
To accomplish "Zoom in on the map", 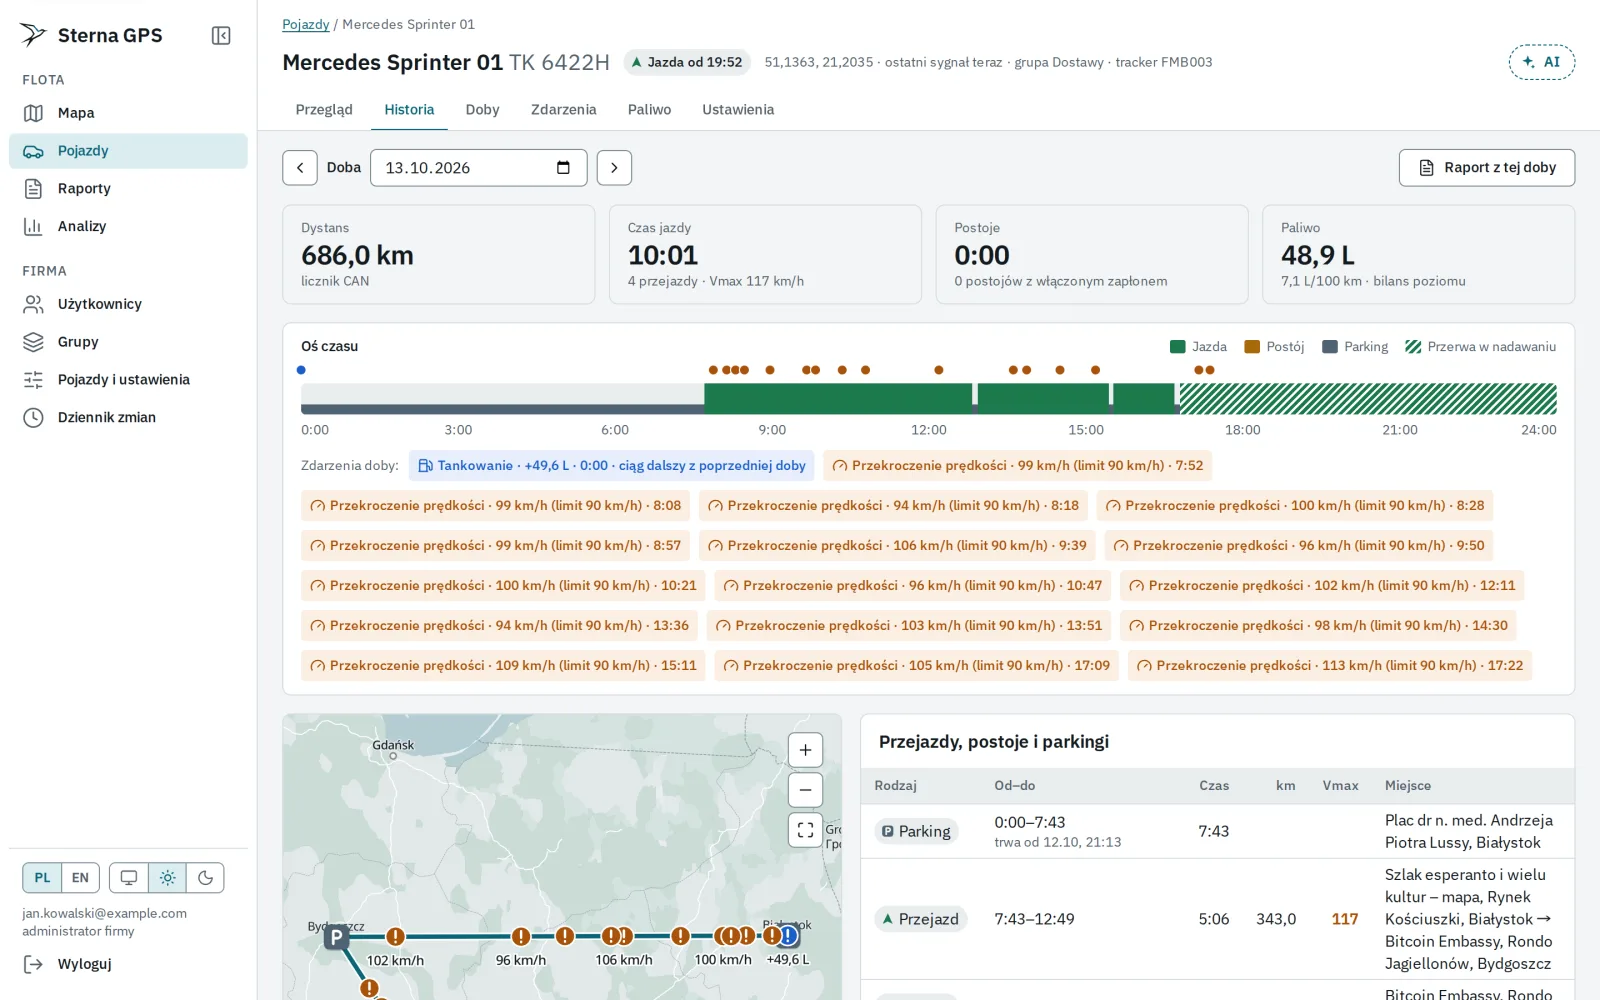I will [x=805, y=750].
